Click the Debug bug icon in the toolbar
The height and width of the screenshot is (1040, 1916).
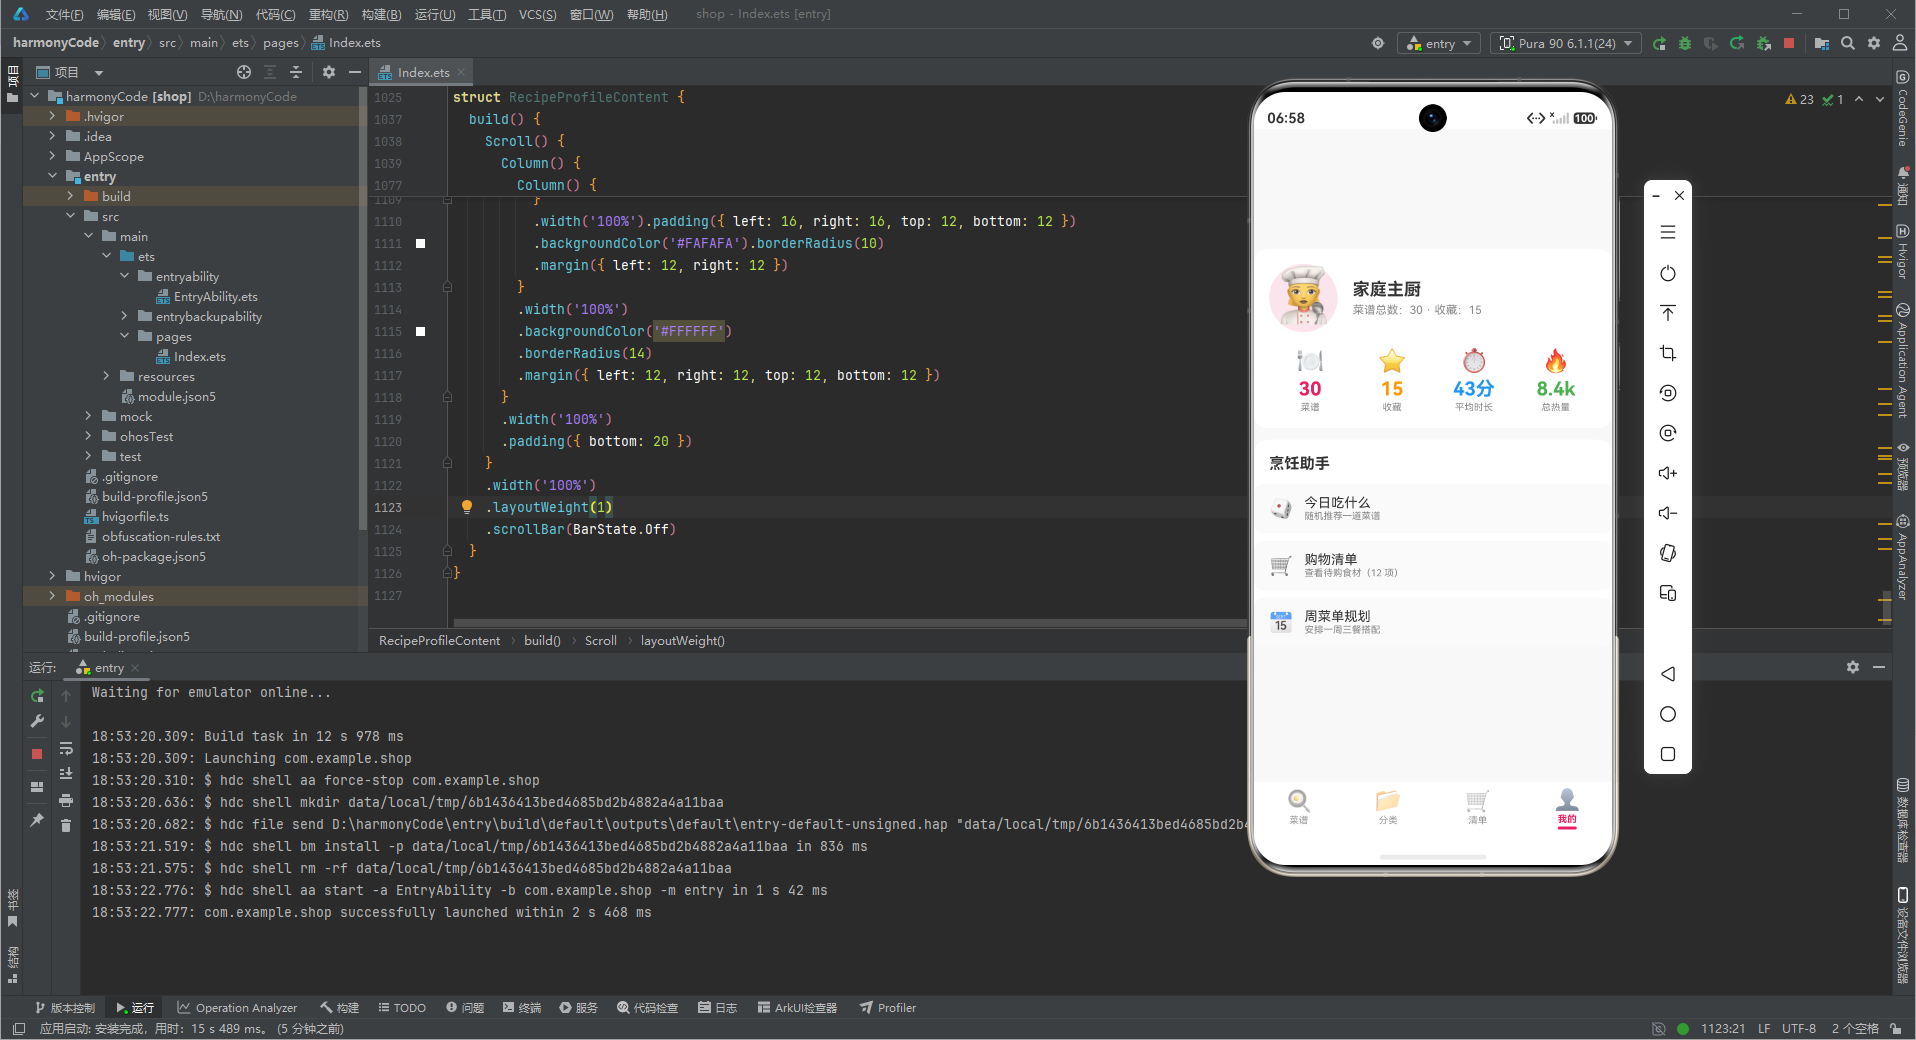1685,43
